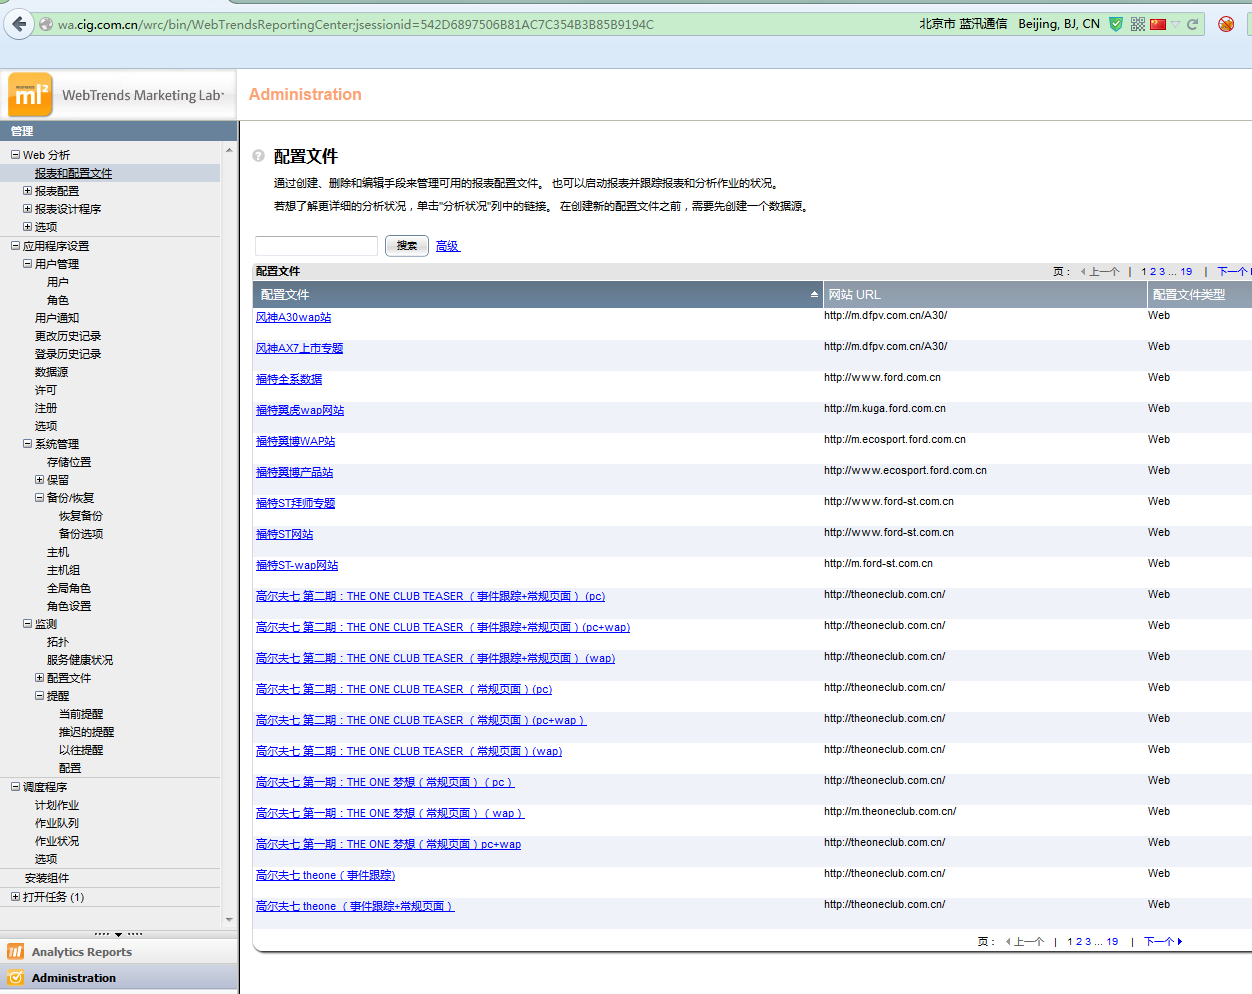Click the orange ml² WebTrends logo
Viewport: 1252px width, 994px height.
30,95
